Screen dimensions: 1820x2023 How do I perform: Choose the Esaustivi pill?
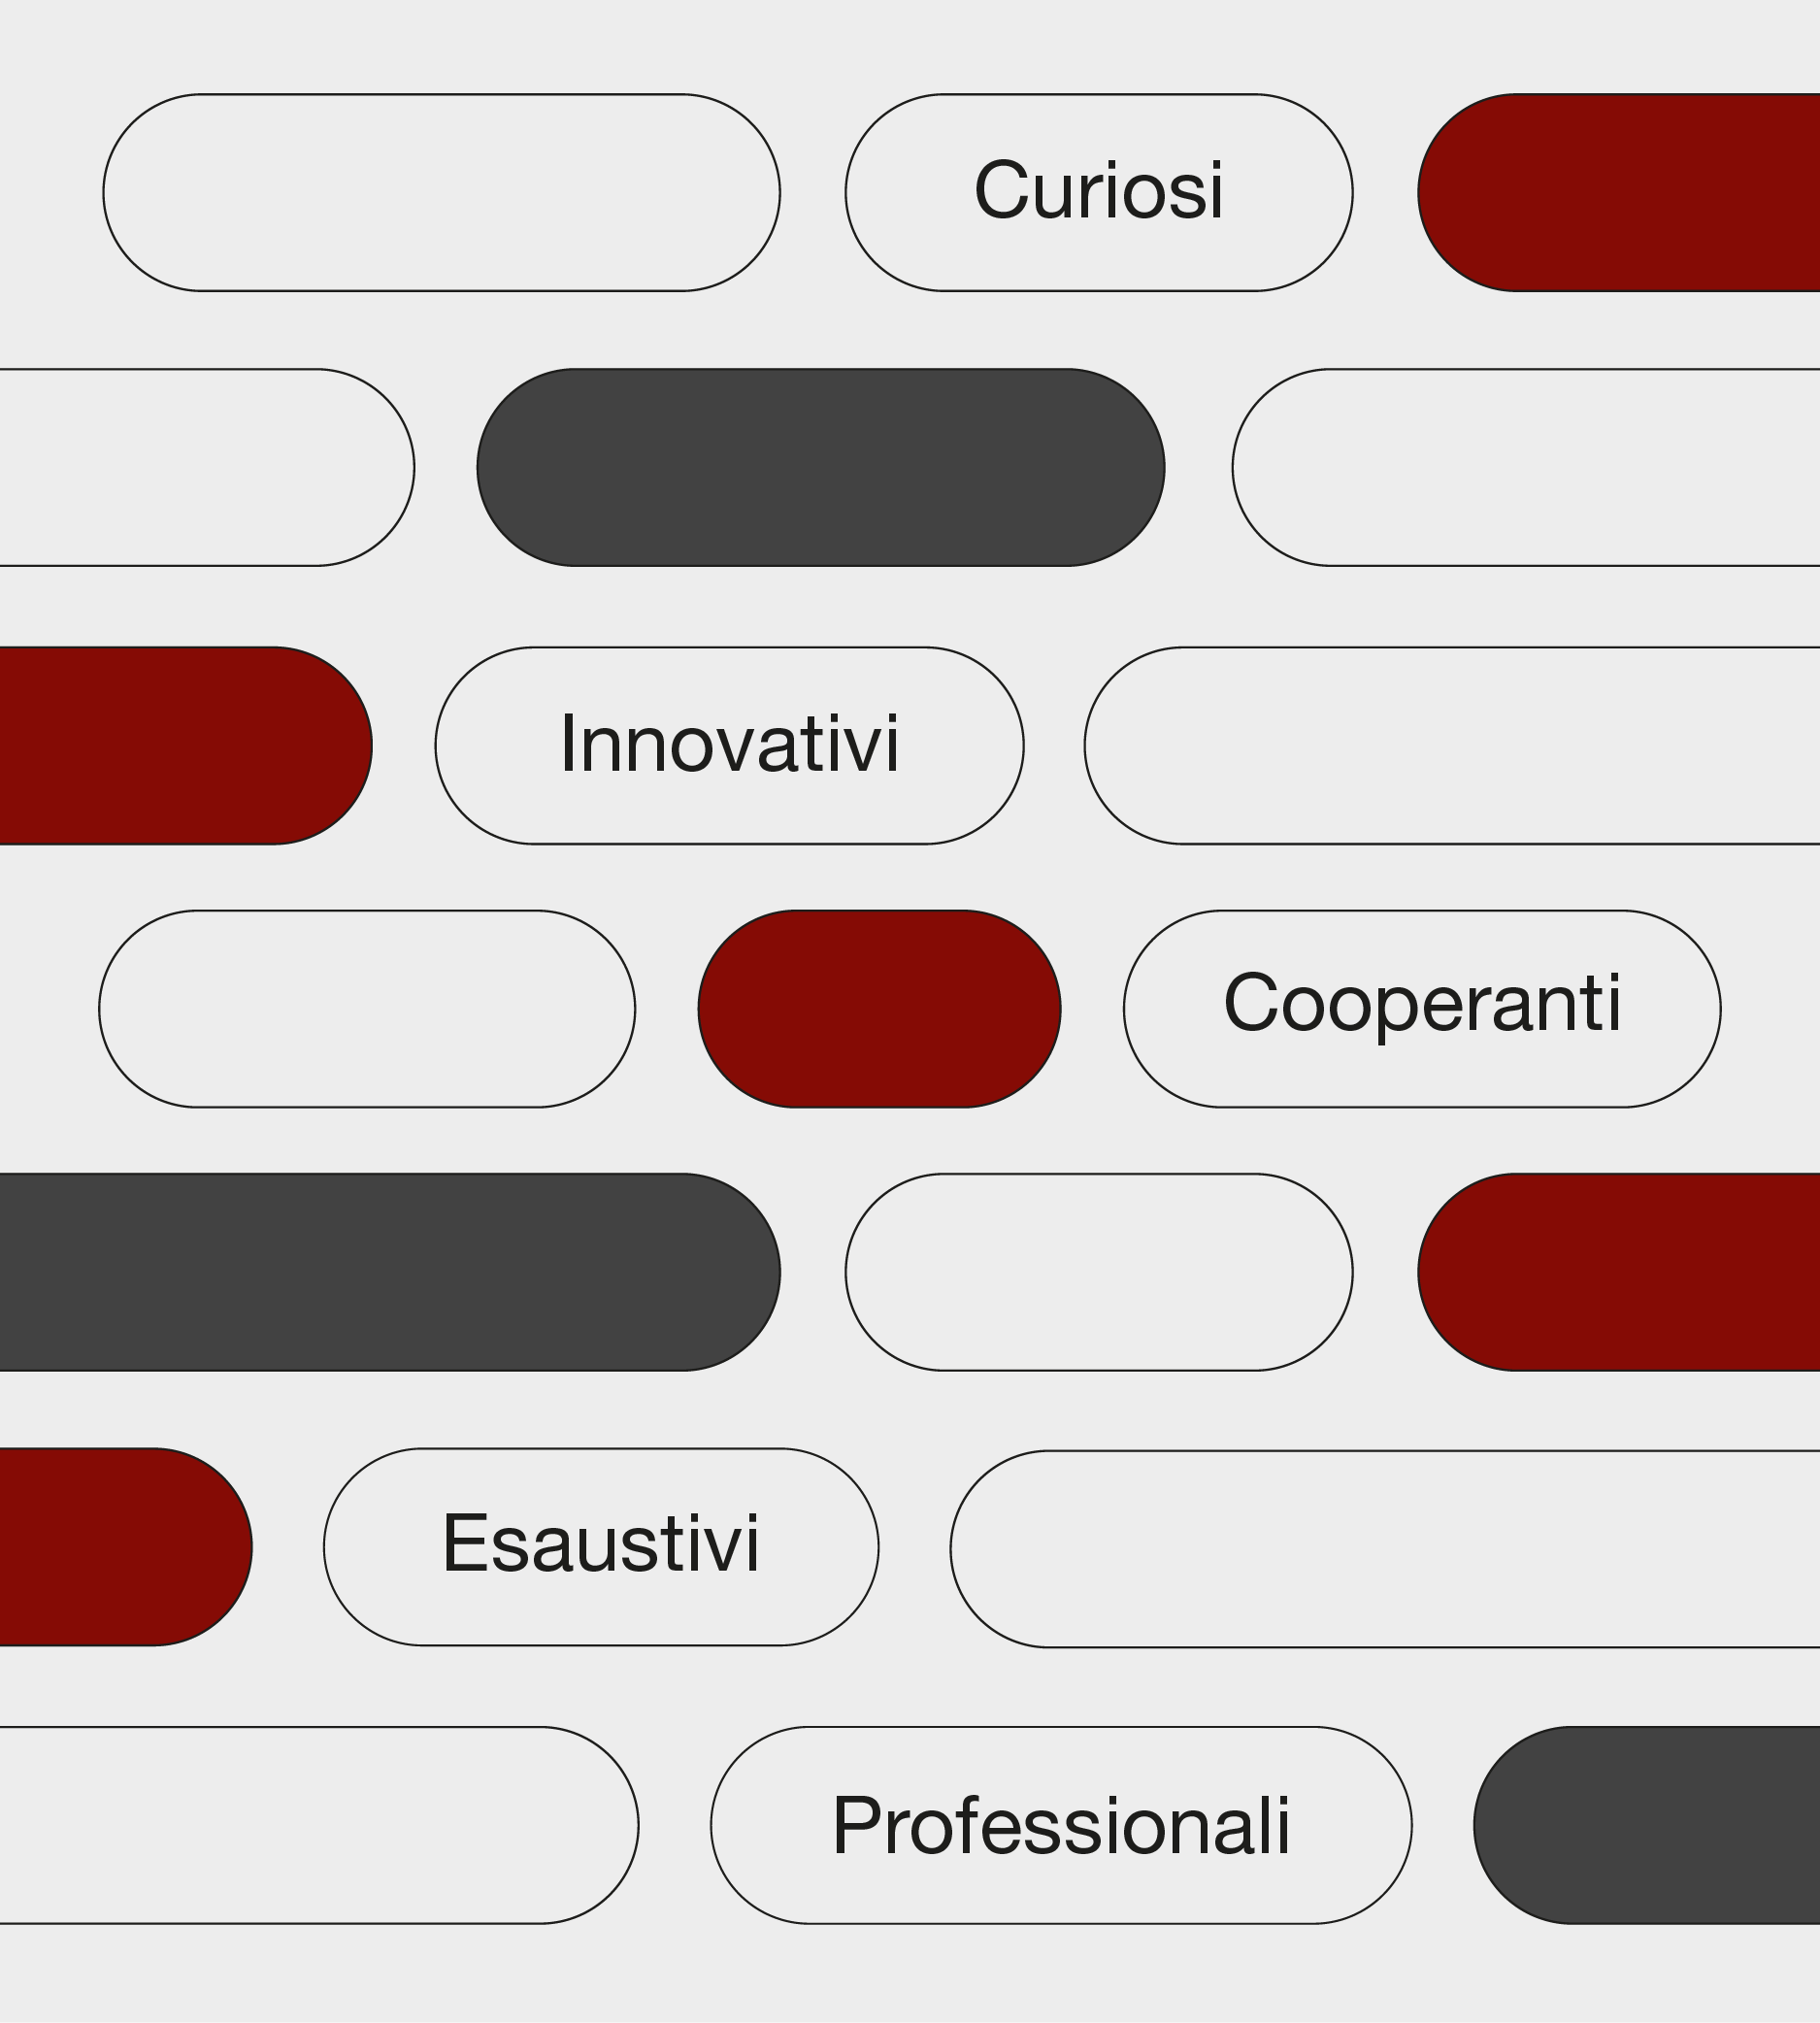600,1546
